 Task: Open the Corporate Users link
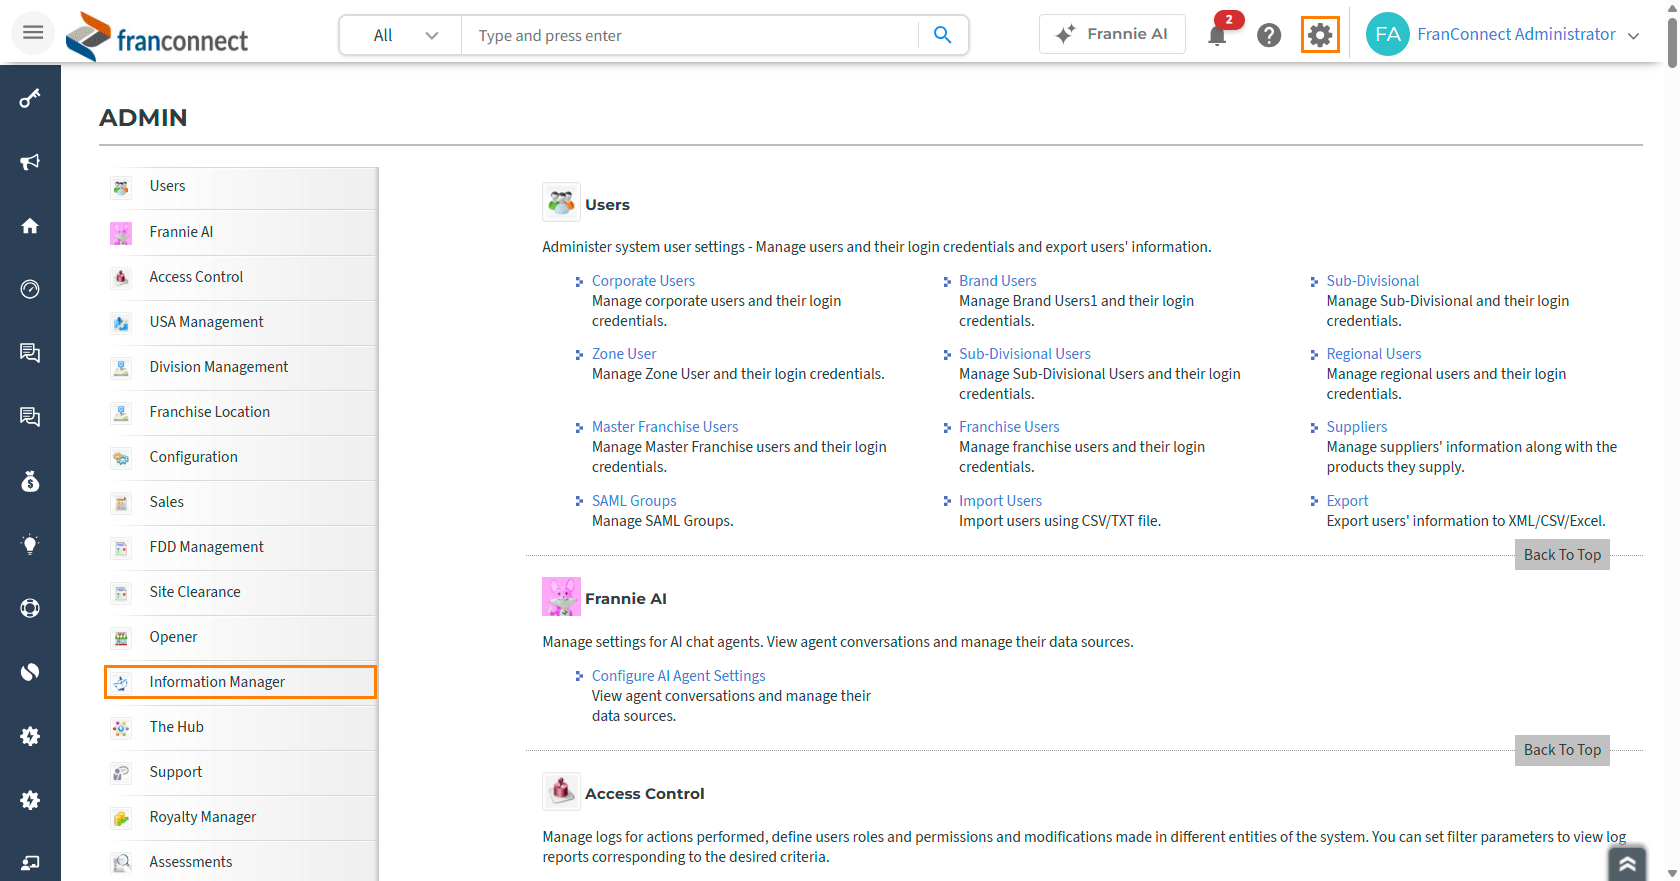[643, 281]
